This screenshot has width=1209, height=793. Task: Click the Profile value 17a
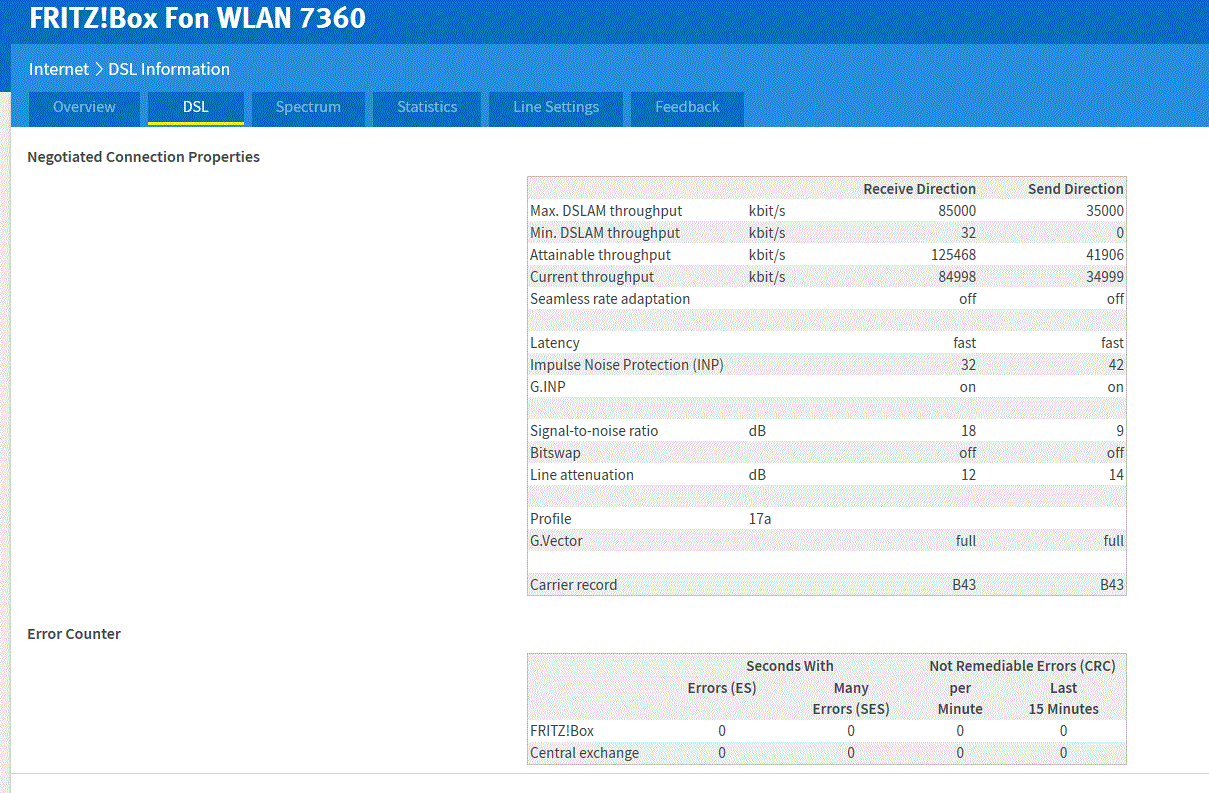tap(760, 519)
